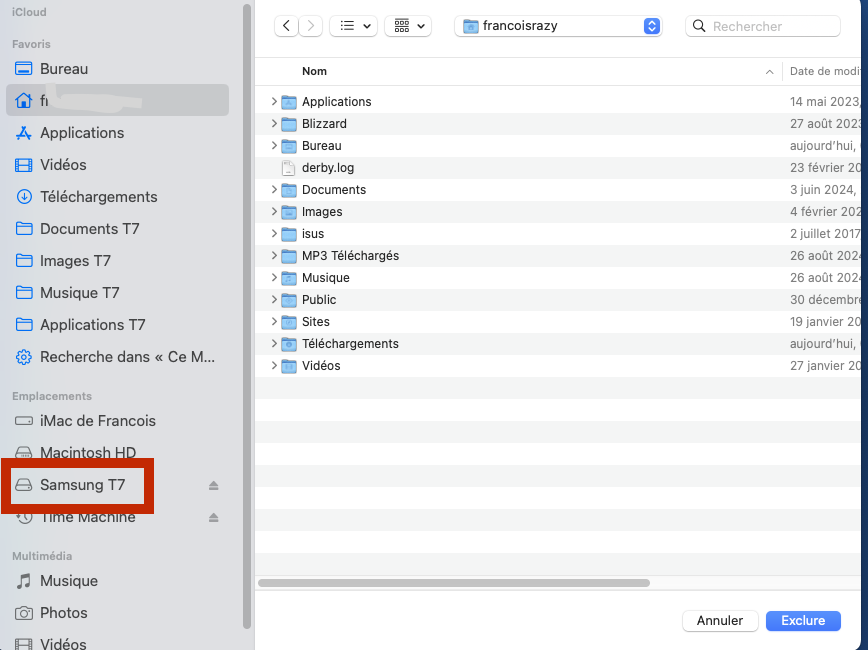This screenshot has height=650, width=868.
Task: Open Photos in the Multimédia section
Action: tap(64, 613)
